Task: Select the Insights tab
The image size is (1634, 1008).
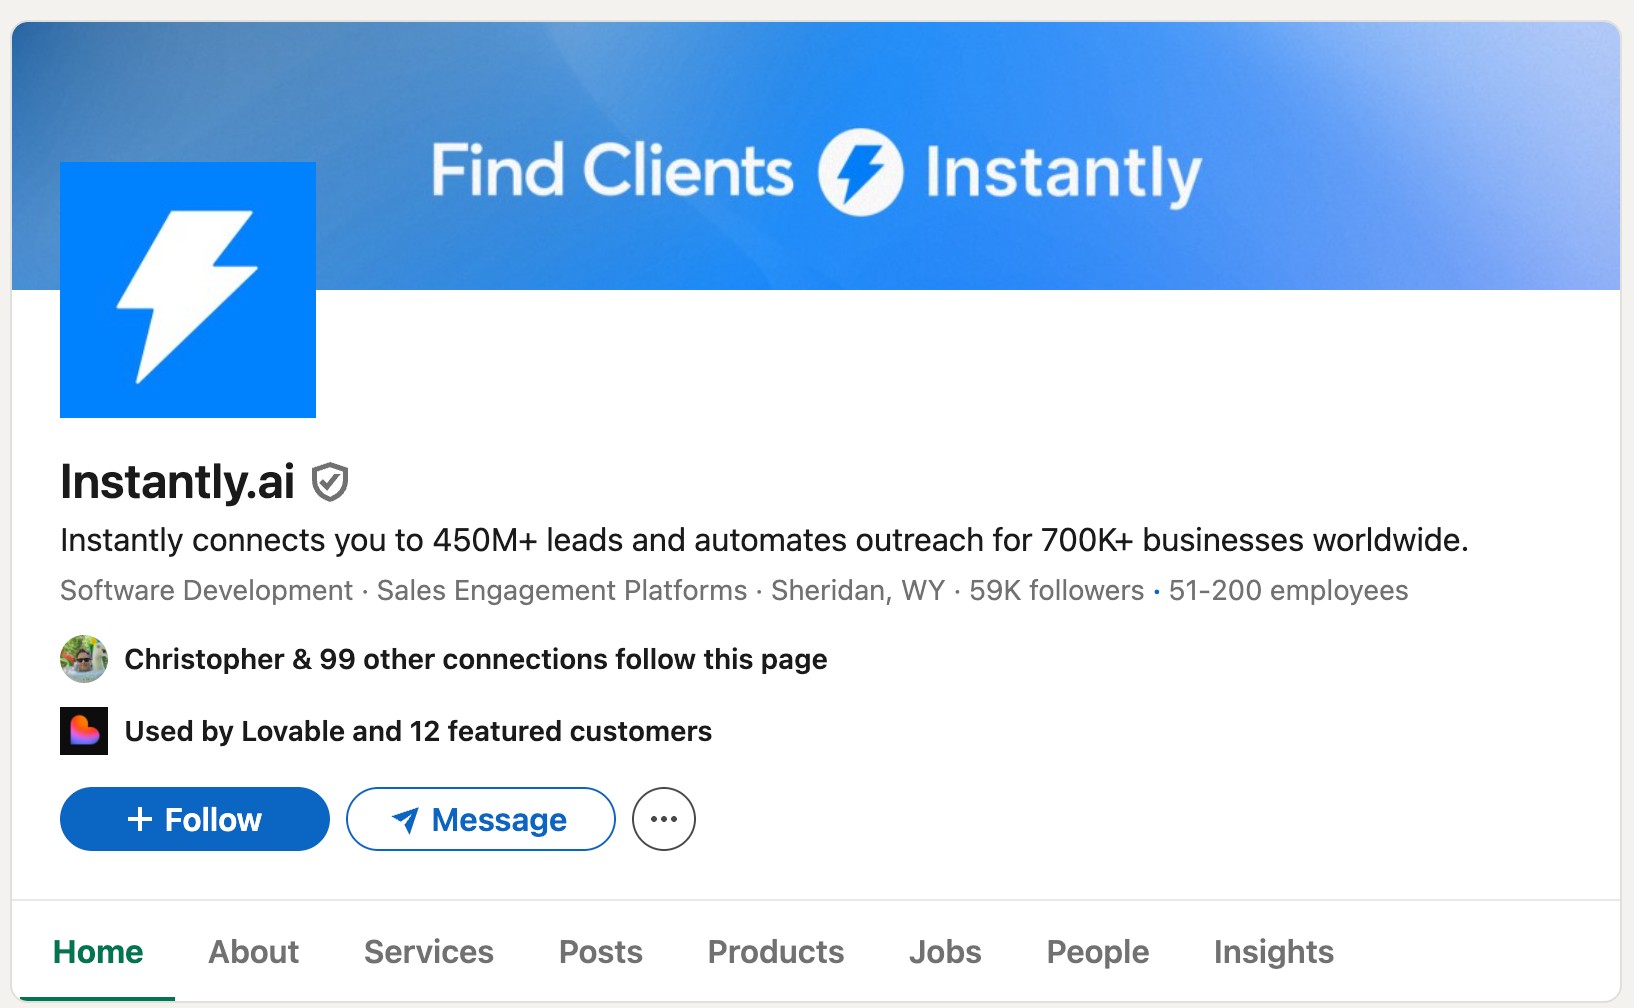Action: 1273,952
